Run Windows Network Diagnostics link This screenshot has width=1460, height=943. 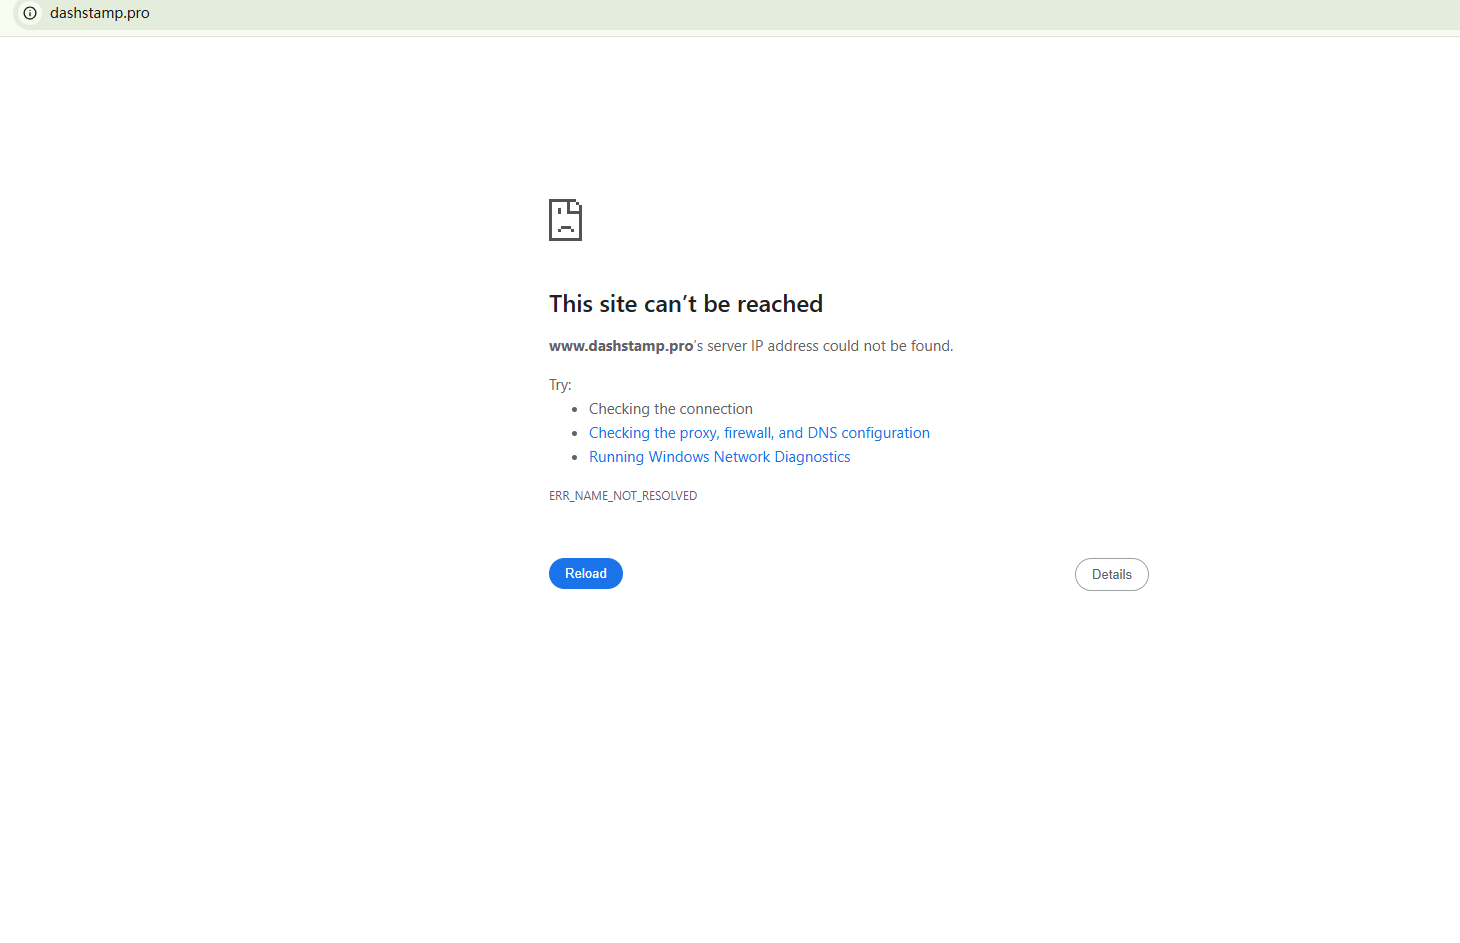point(719,457)
